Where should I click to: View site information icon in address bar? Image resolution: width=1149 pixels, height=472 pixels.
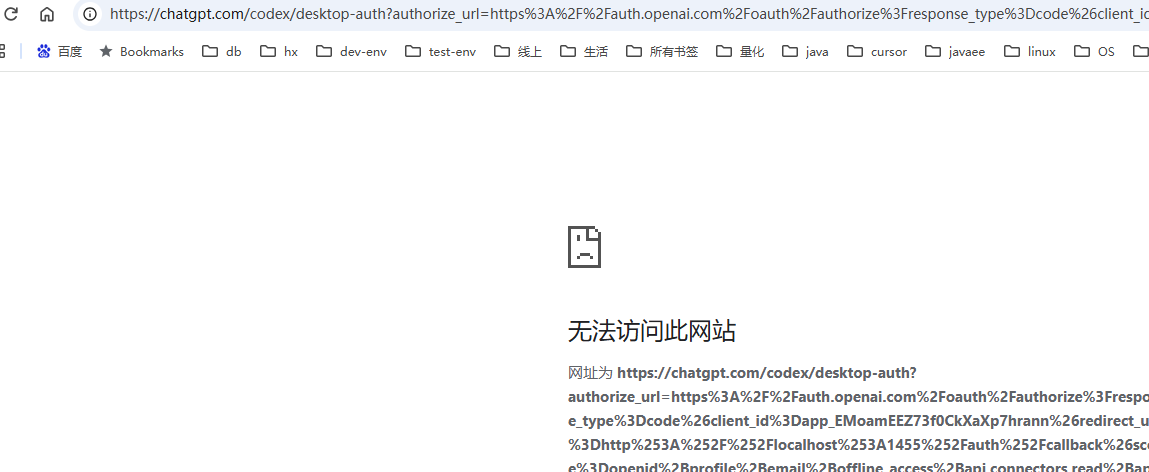(x=90, y=14)
